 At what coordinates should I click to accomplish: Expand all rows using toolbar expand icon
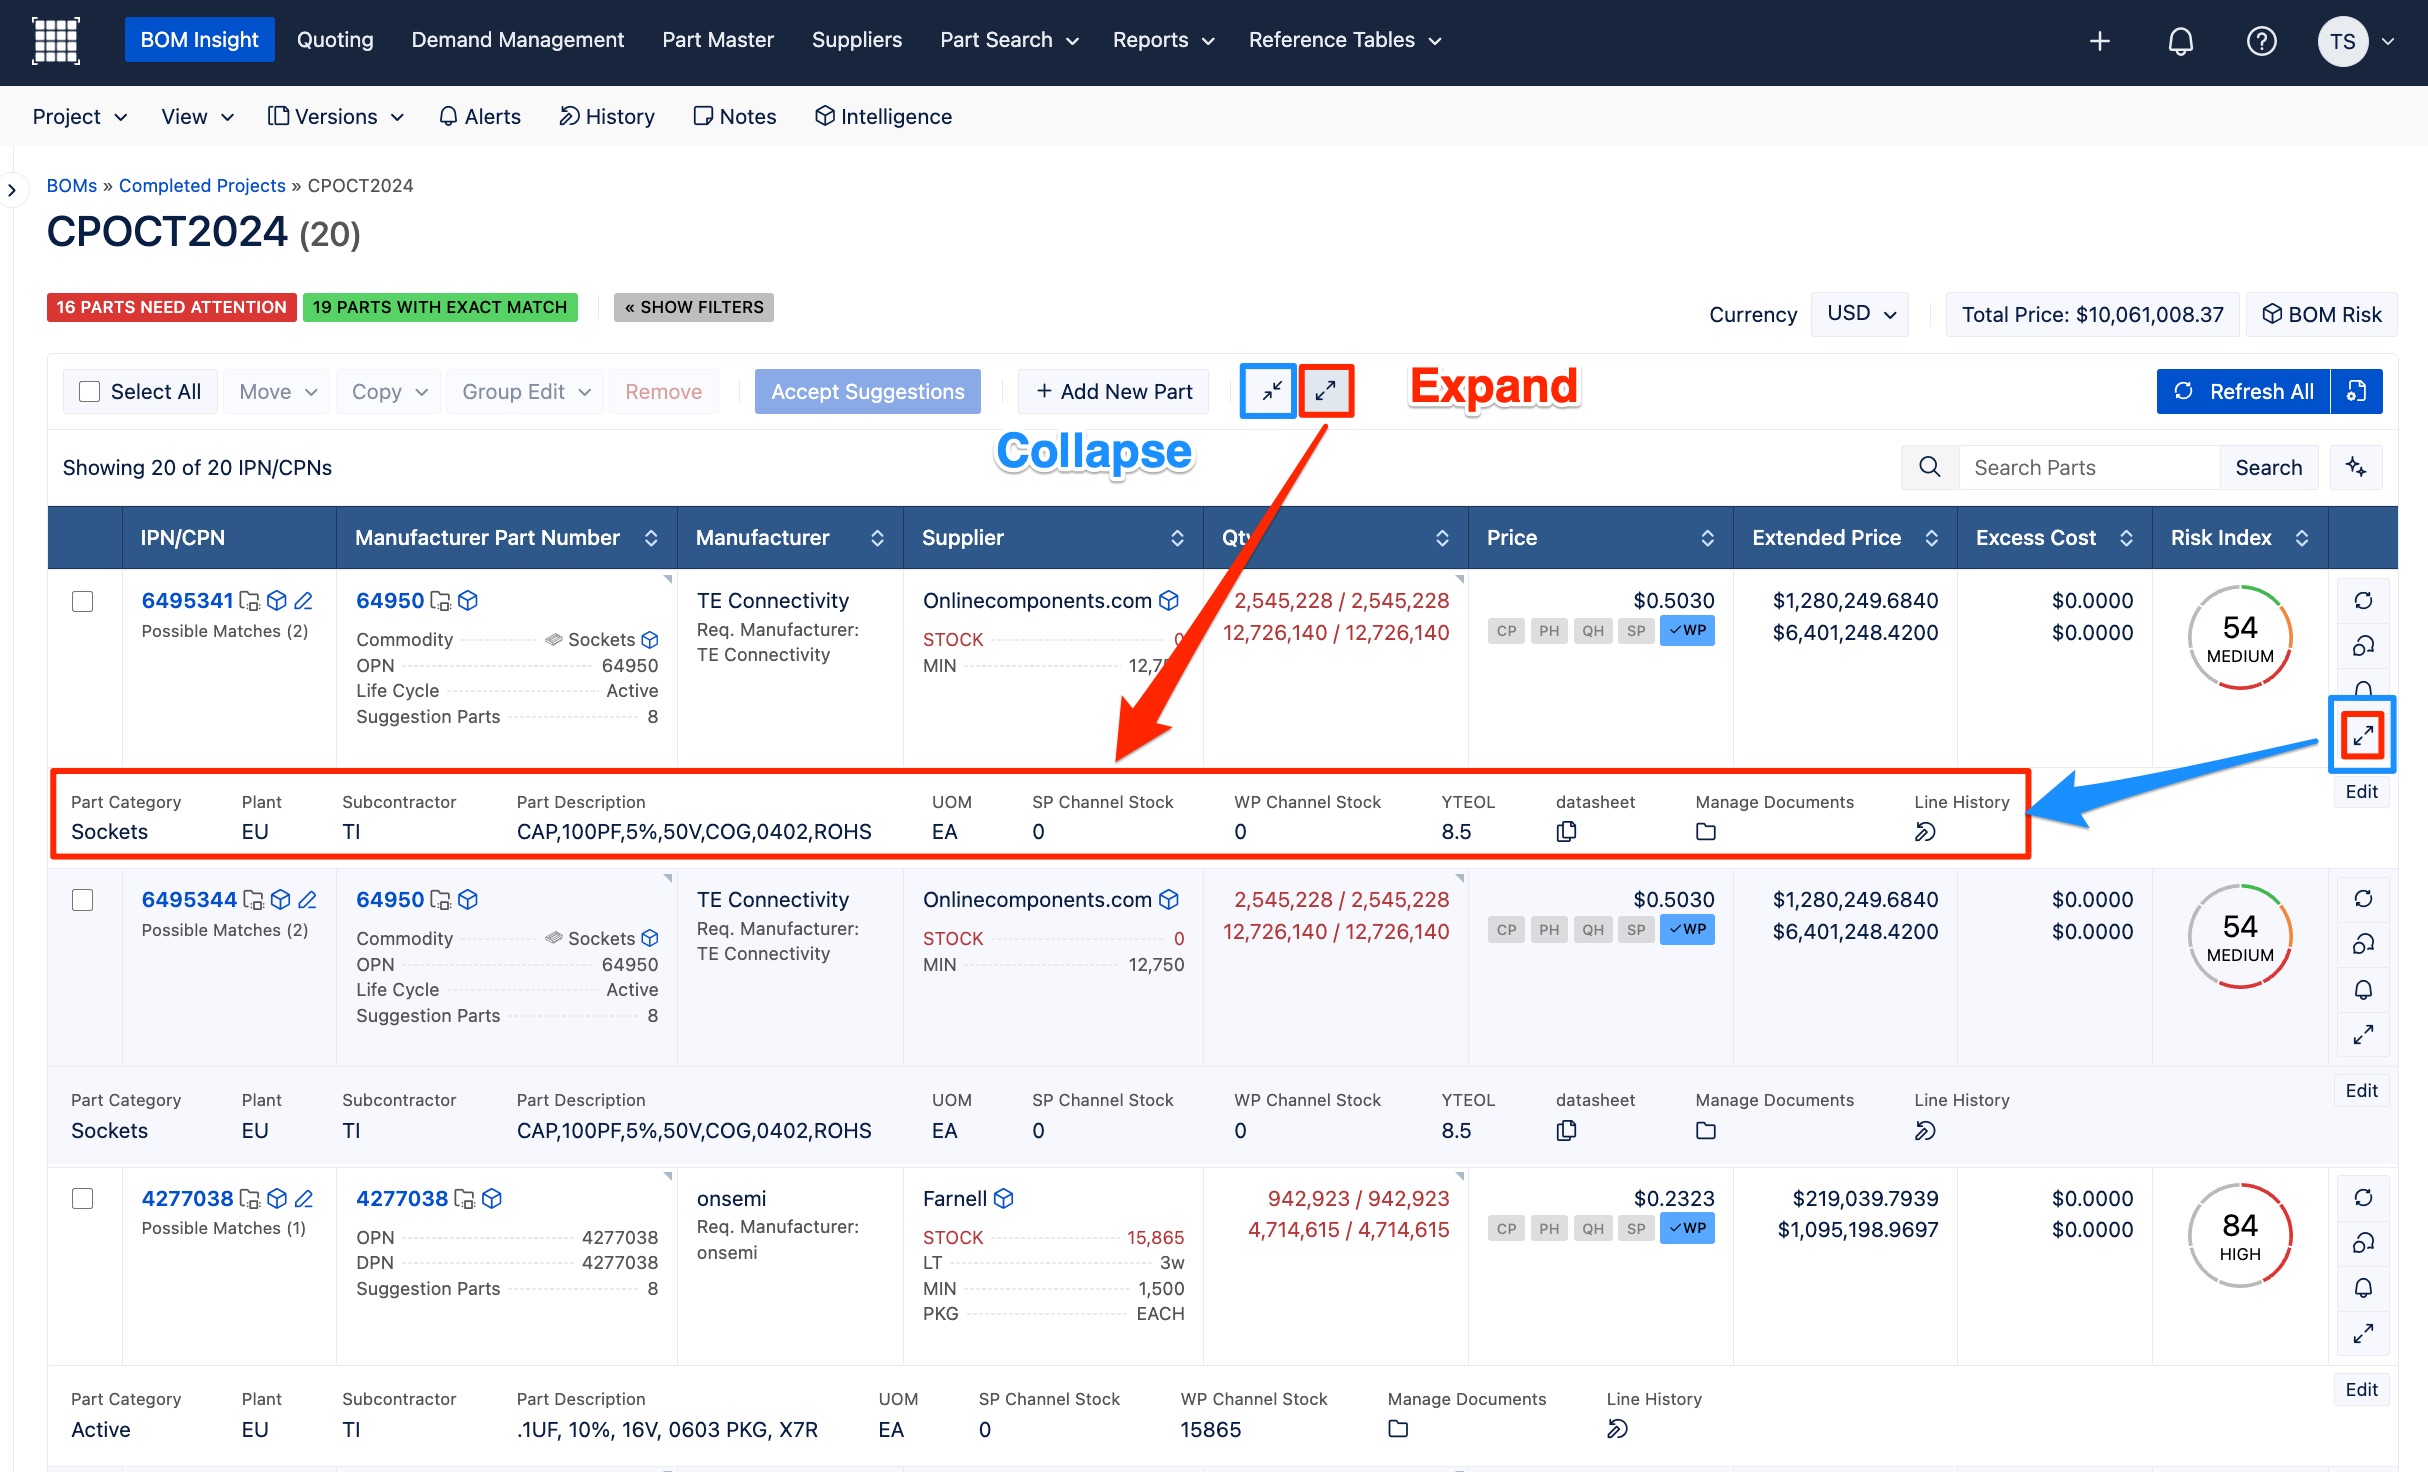point(1326,391)
